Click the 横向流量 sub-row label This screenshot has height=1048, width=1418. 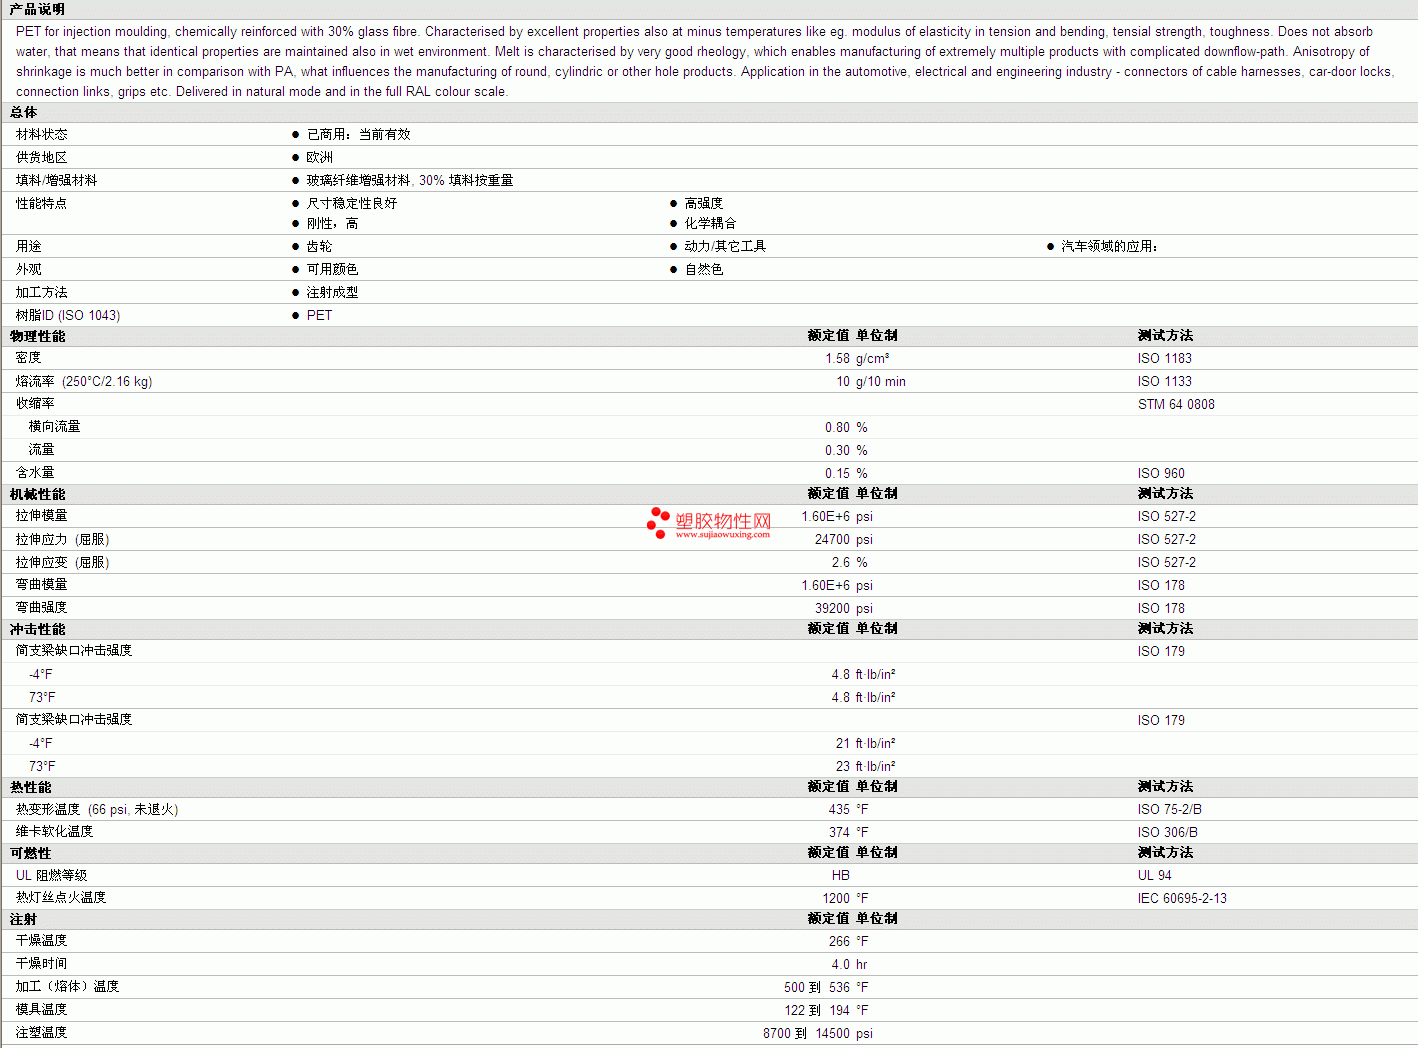54,427
